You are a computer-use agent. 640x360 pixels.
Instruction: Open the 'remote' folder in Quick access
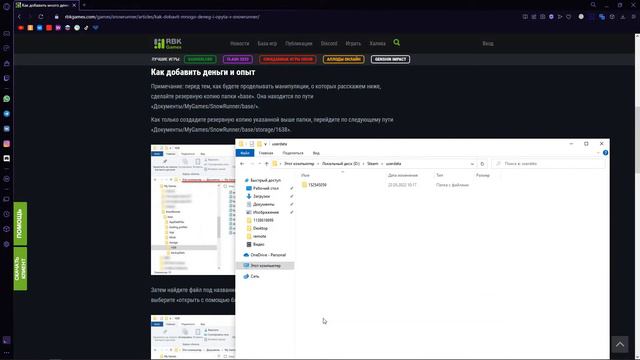point(259,236)
